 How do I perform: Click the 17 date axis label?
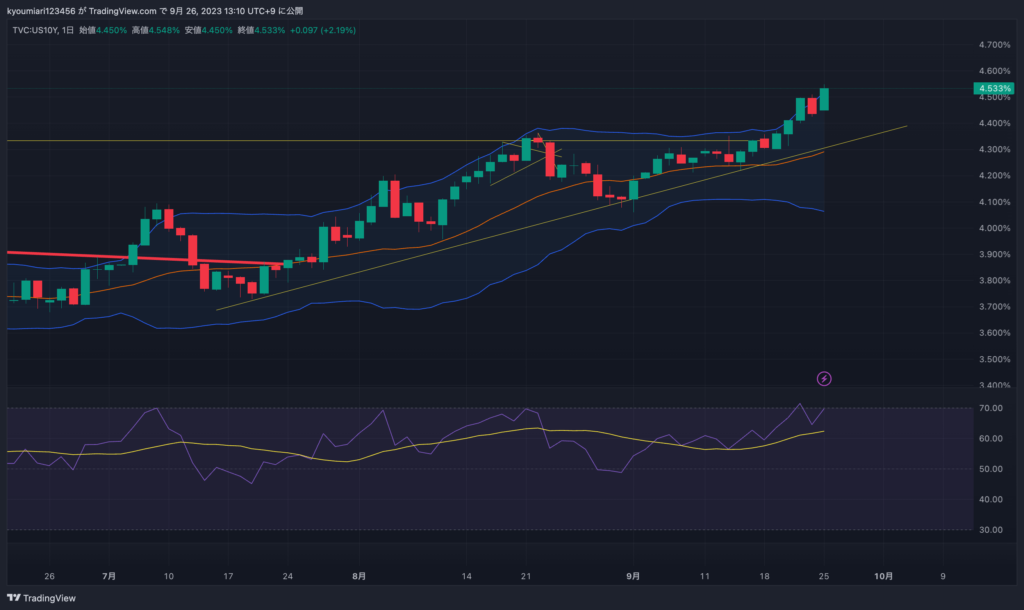228,576
